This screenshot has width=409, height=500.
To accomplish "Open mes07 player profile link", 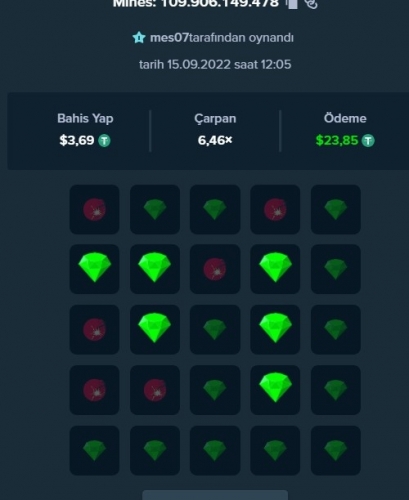I will click(x=169, y=38).
